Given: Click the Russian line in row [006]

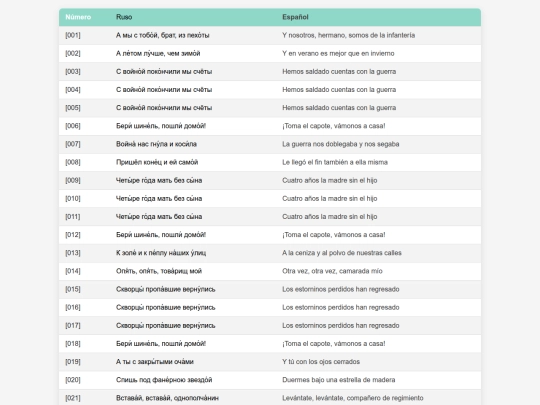Looking at the screenshot, I should point(161,126).
